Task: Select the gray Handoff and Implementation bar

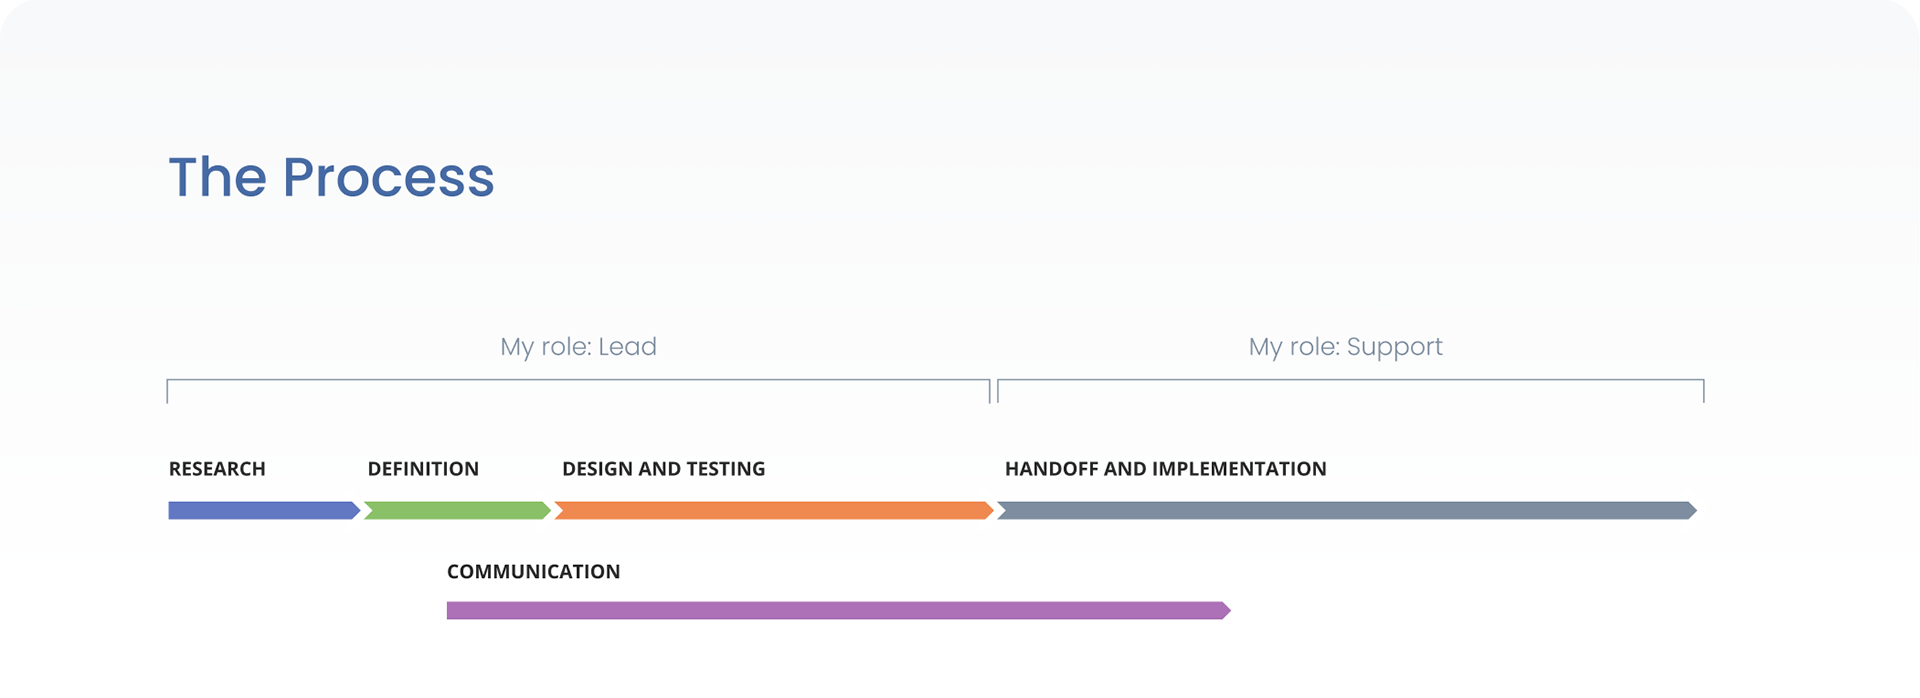Action: [1345, 511]
